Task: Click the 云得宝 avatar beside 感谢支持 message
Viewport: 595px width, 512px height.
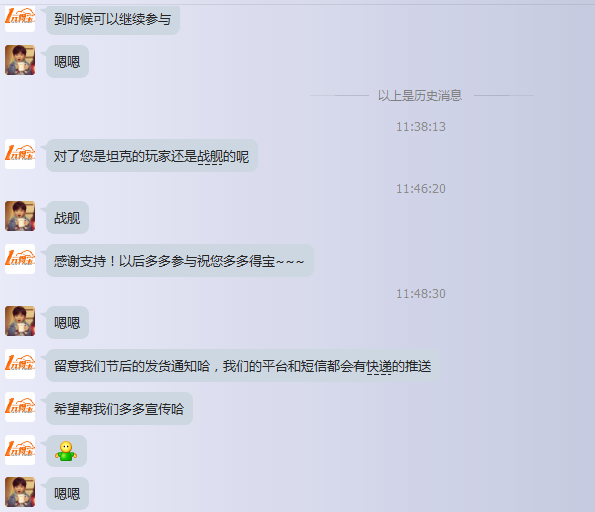Action: point(20,259)
